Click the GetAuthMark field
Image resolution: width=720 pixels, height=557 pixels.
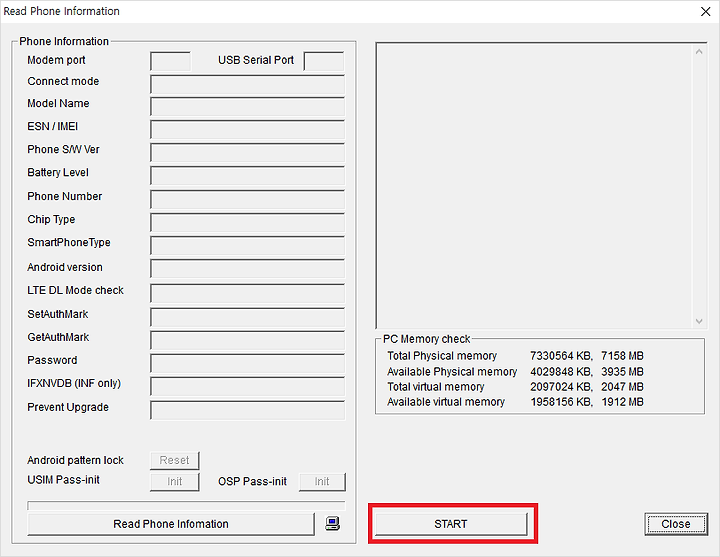(248, 340)
